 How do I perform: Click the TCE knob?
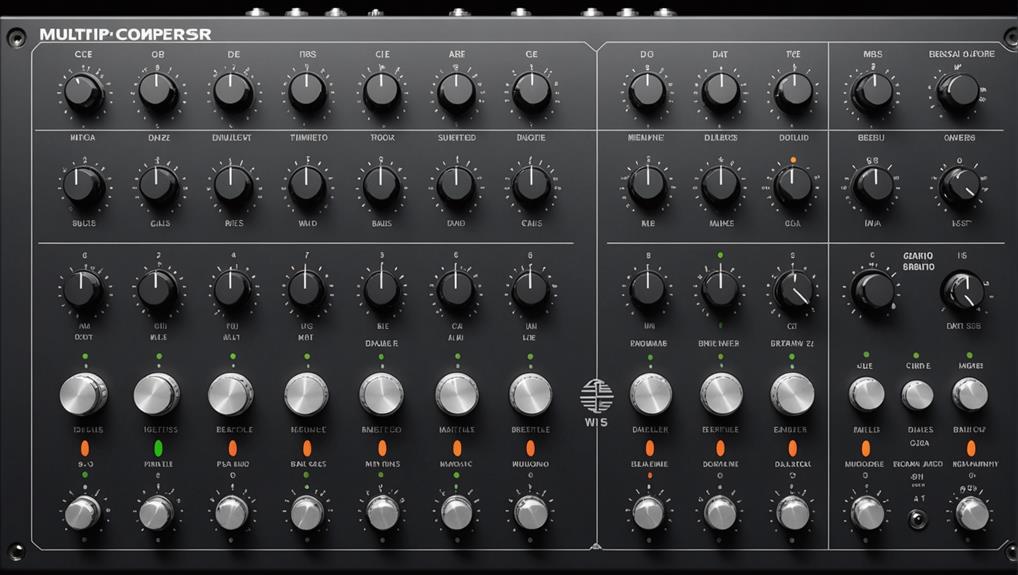pos(793,92)
